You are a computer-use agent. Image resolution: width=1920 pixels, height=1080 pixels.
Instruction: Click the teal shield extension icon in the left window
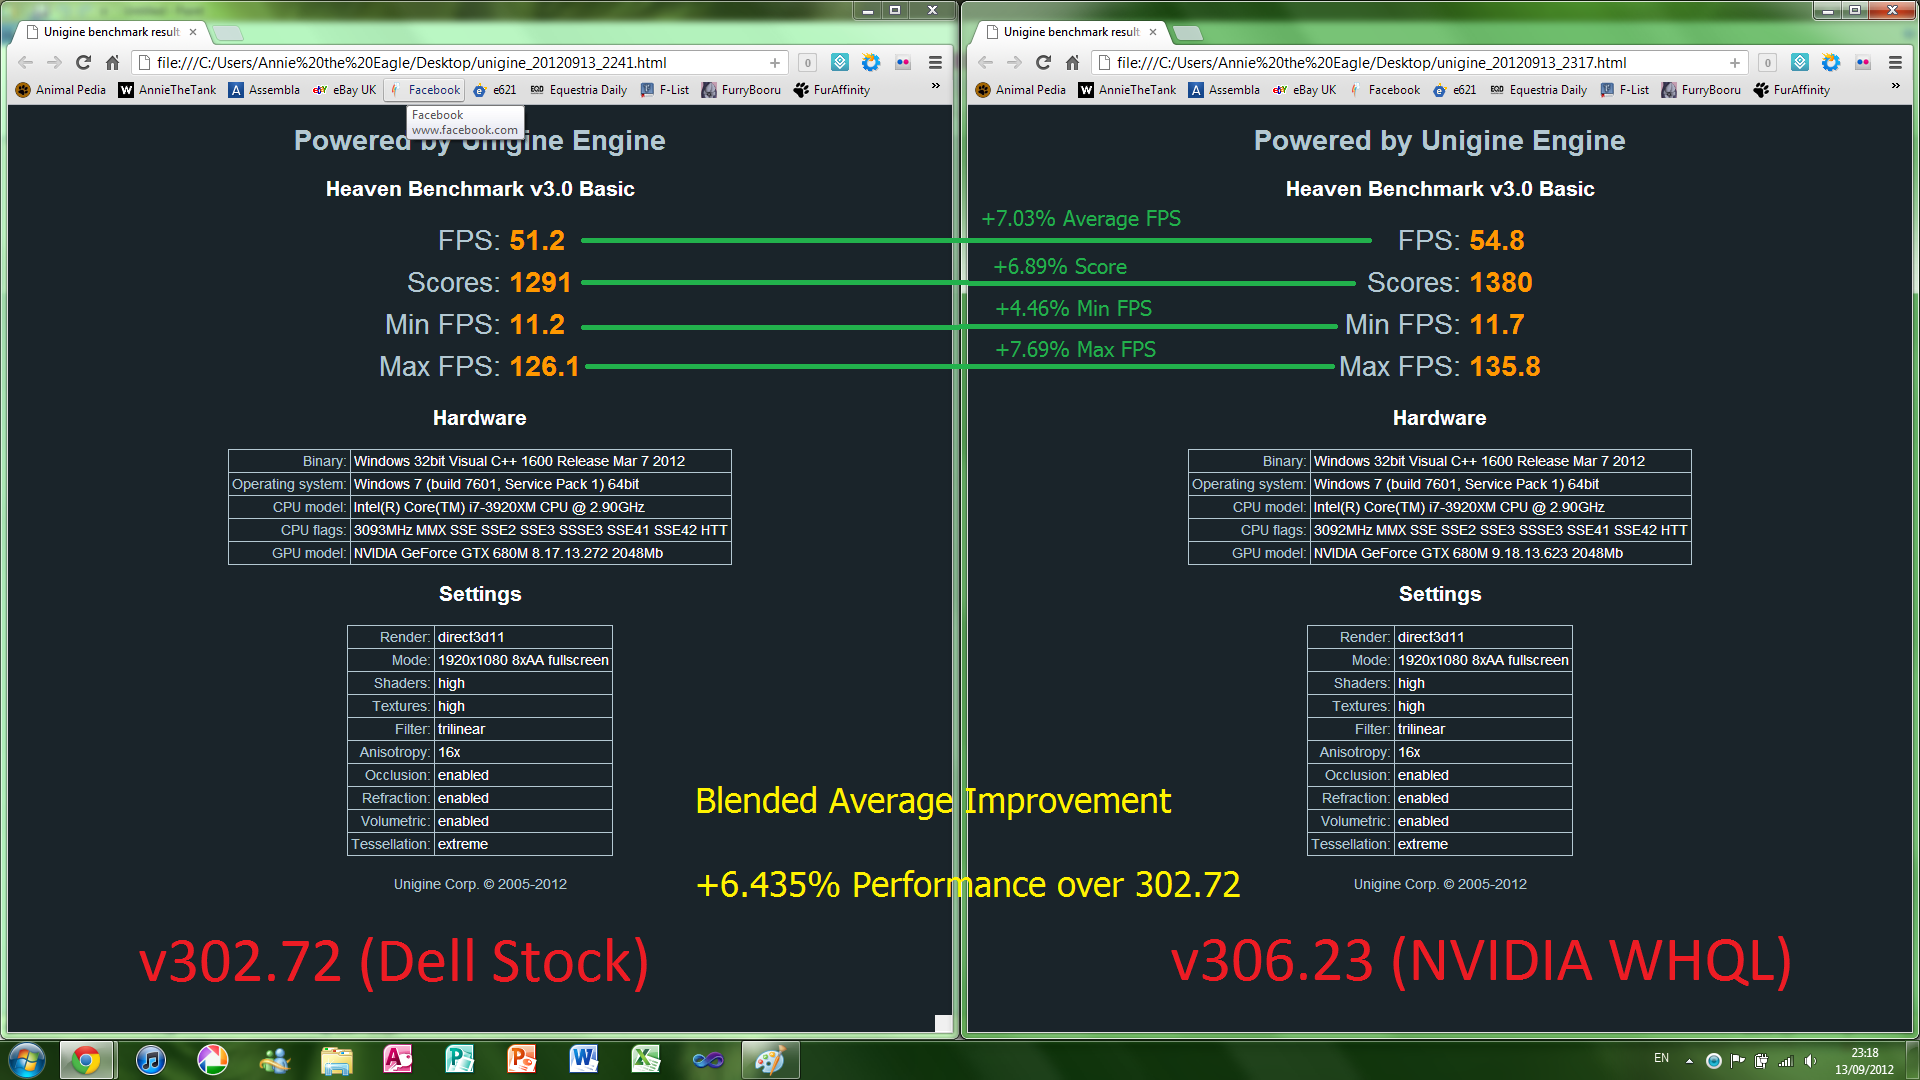coord(840,62)
